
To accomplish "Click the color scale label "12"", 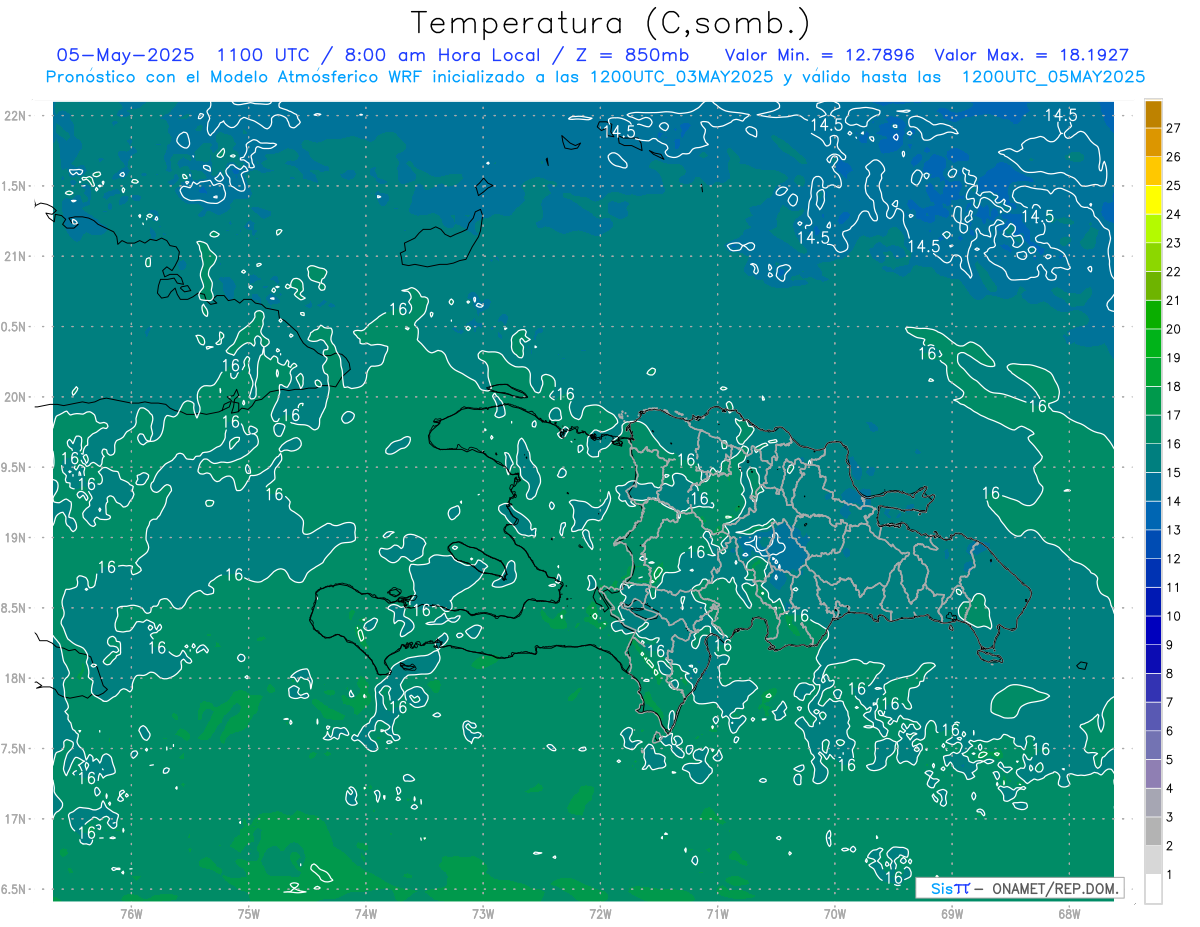I will [1174, 559].
